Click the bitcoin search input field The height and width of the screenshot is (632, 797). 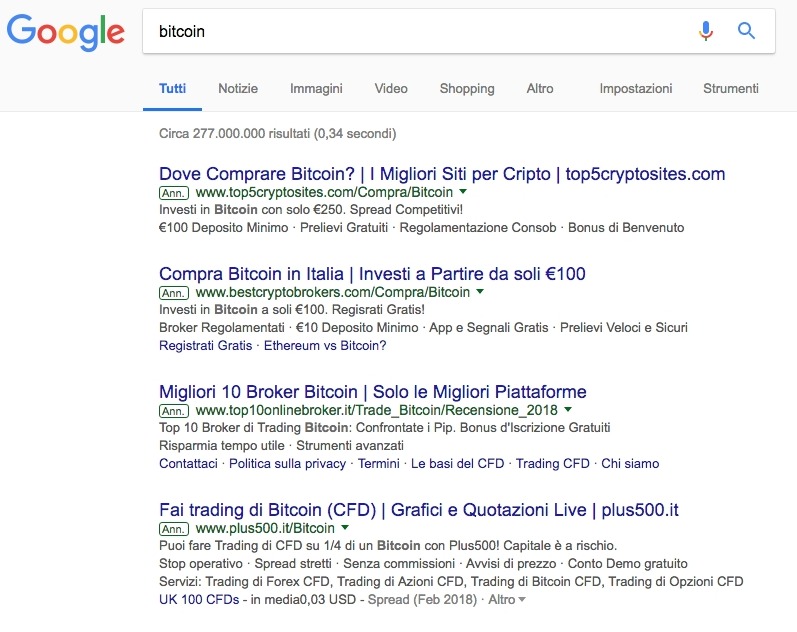pos(420,31)
